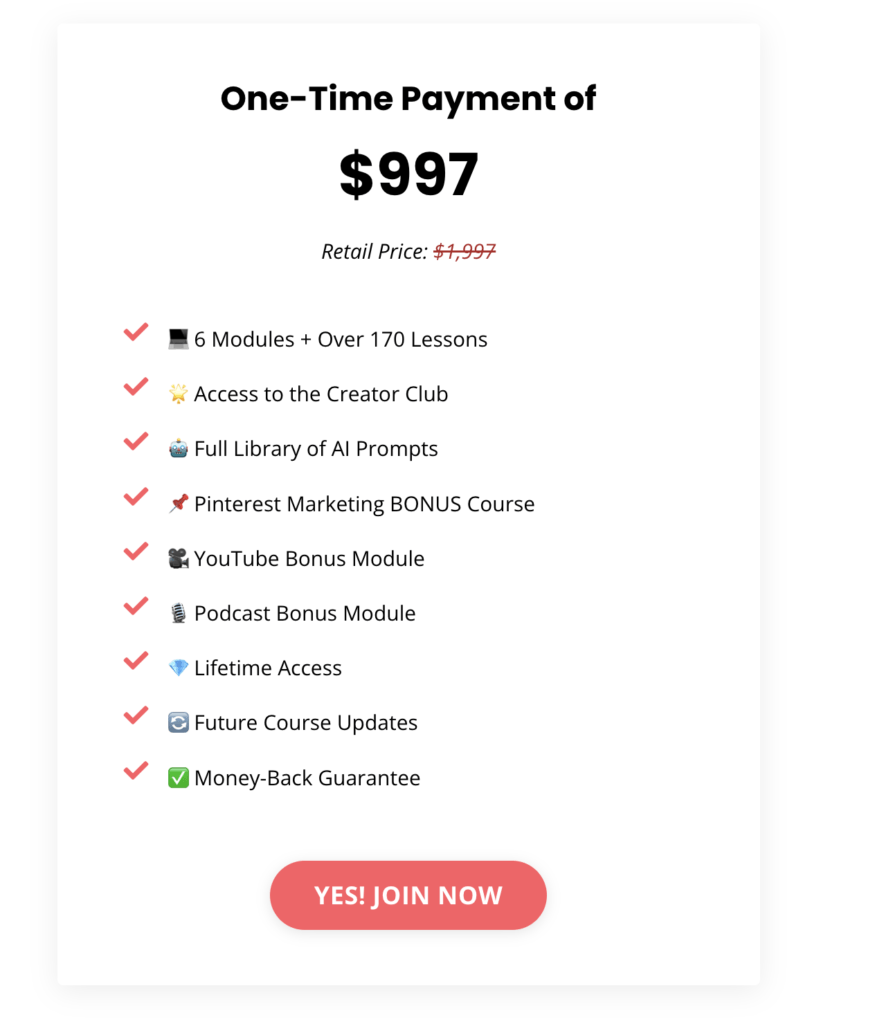Click the YouTube Bonus Module label
Image resolution: width=893 pixels, height=1024 pixels.
pyautogui.click(x=309, y=558)
